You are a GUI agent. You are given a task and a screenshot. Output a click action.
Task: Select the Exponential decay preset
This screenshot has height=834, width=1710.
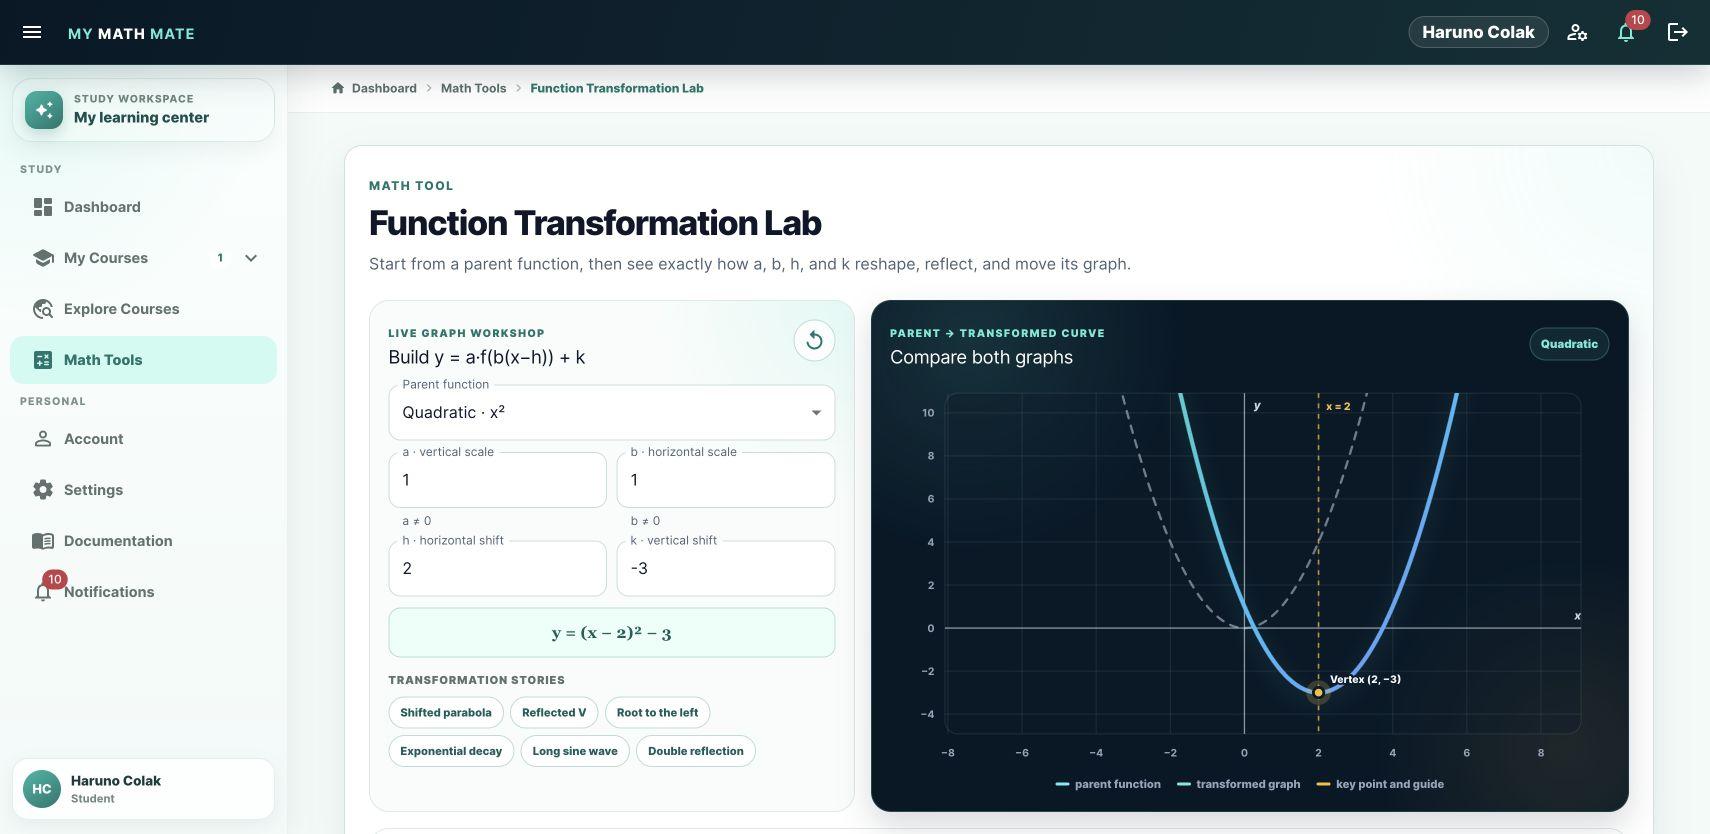point(451,751)
